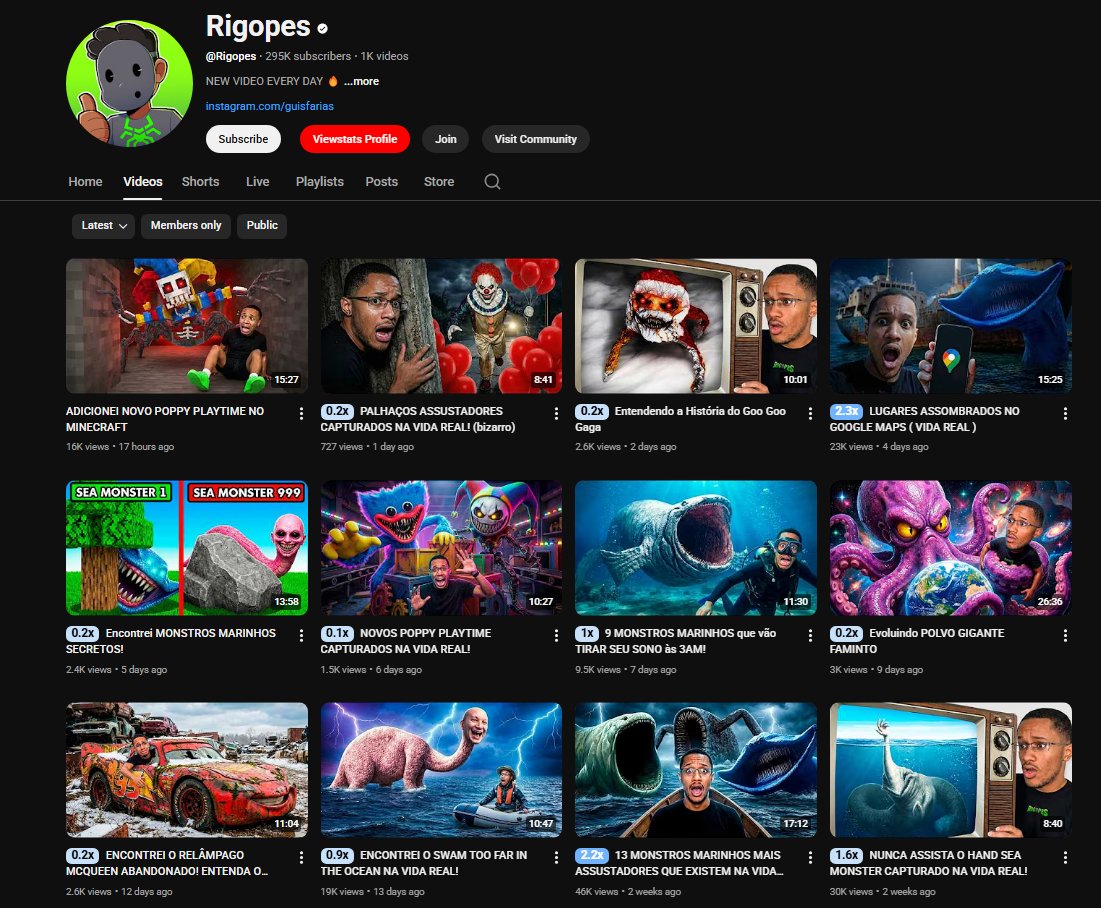
Task: Switch to the Shorts tab
Action: point(200,181)
